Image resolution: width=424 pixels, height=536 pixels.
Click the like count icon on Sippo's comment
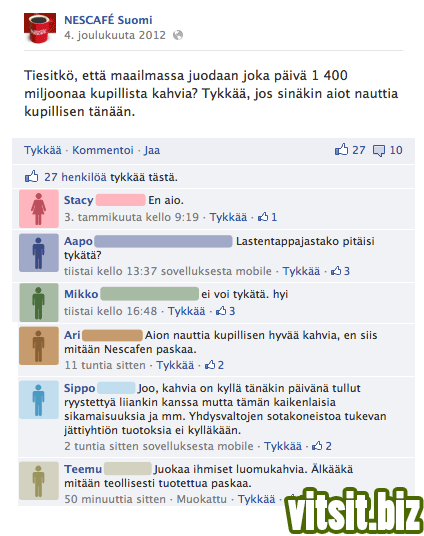(x=317, y=446)
